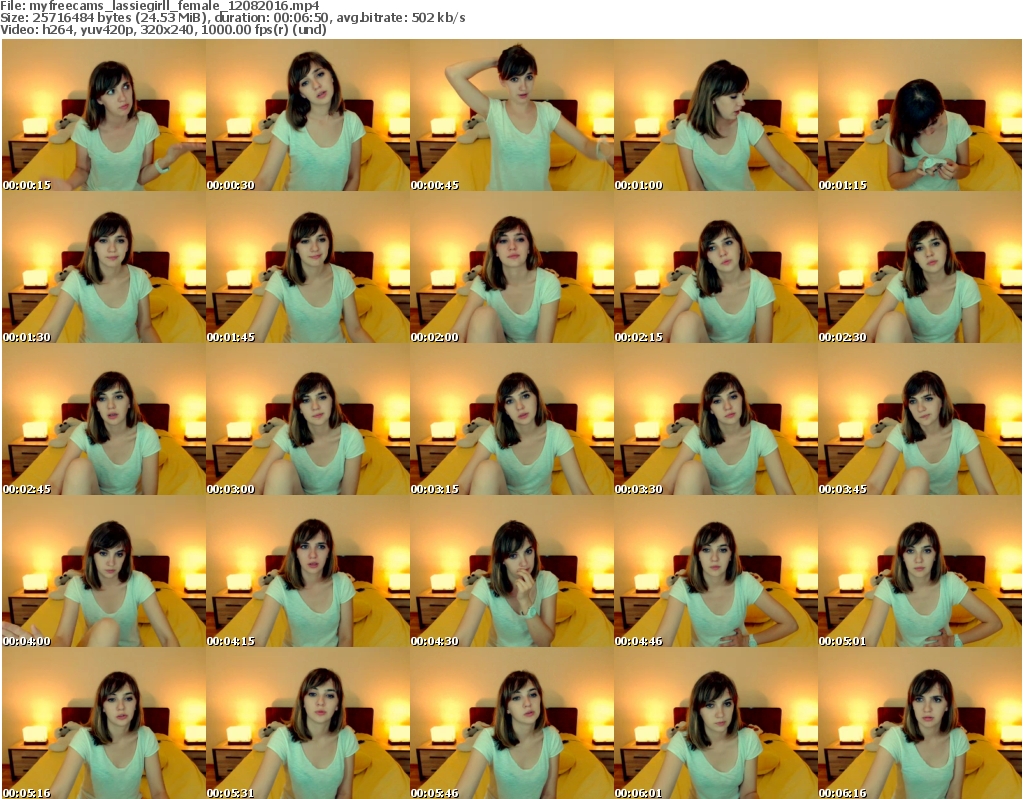The height and width of the screenshot is (799, 1024).
Task: Select the thumbnail stamped 00:00:30
Action: (x=308, y=115)
